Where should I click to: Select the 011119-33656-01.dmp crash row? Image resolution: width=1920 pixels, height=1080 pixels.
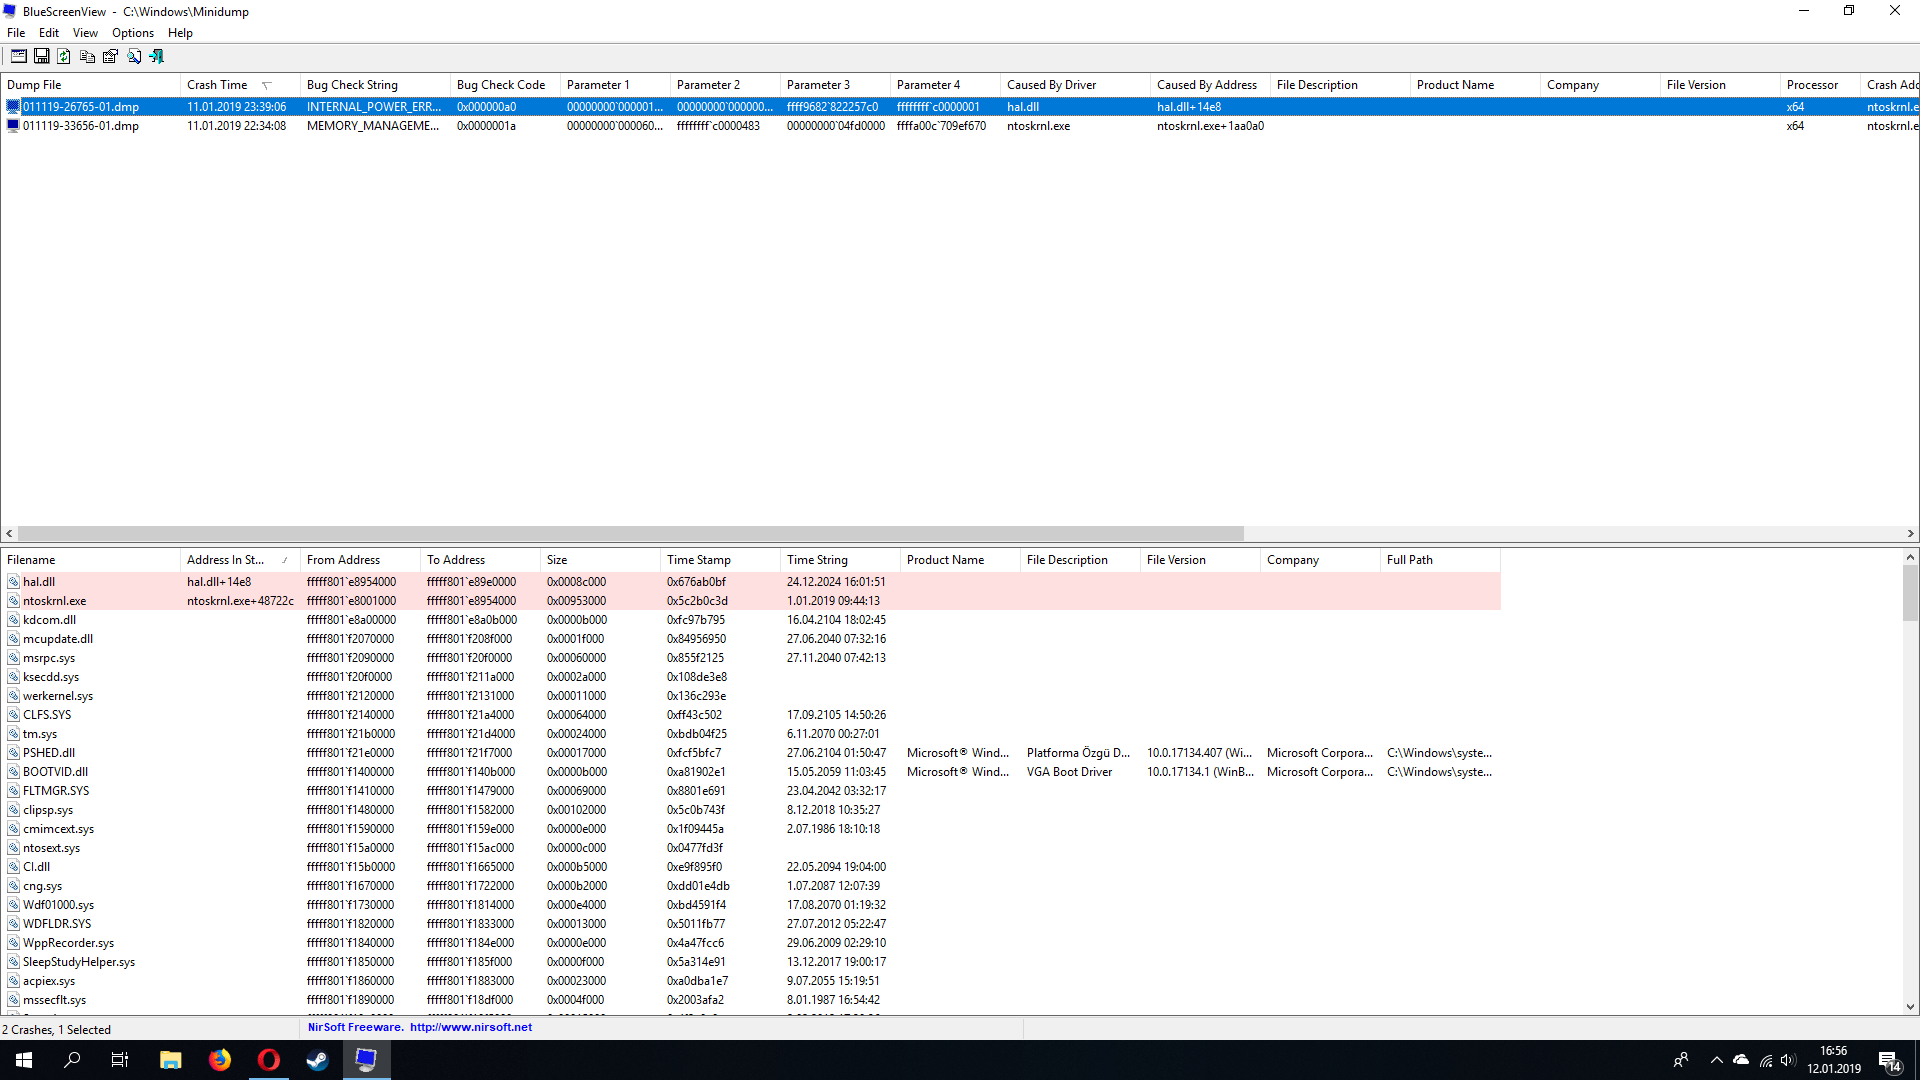coord(81,126)
